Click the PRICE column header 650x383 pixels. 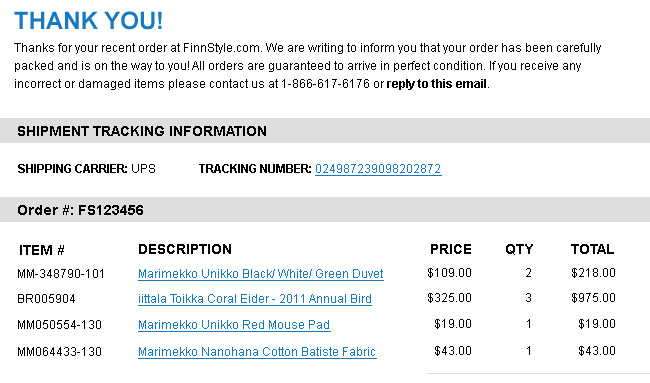click(x=451, y=250)
